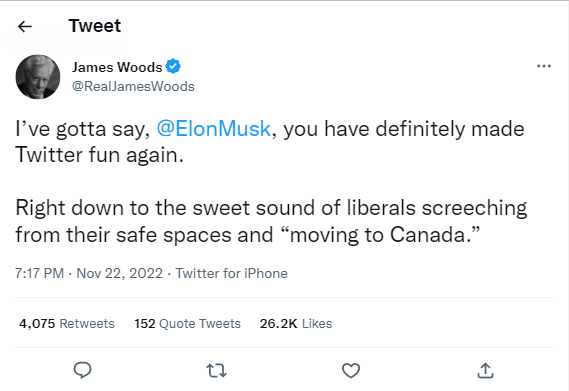Image resolution: width=569 pixels, height=391 pixels.
Task: Click the blue verified badge
Action: pos(173,66)
